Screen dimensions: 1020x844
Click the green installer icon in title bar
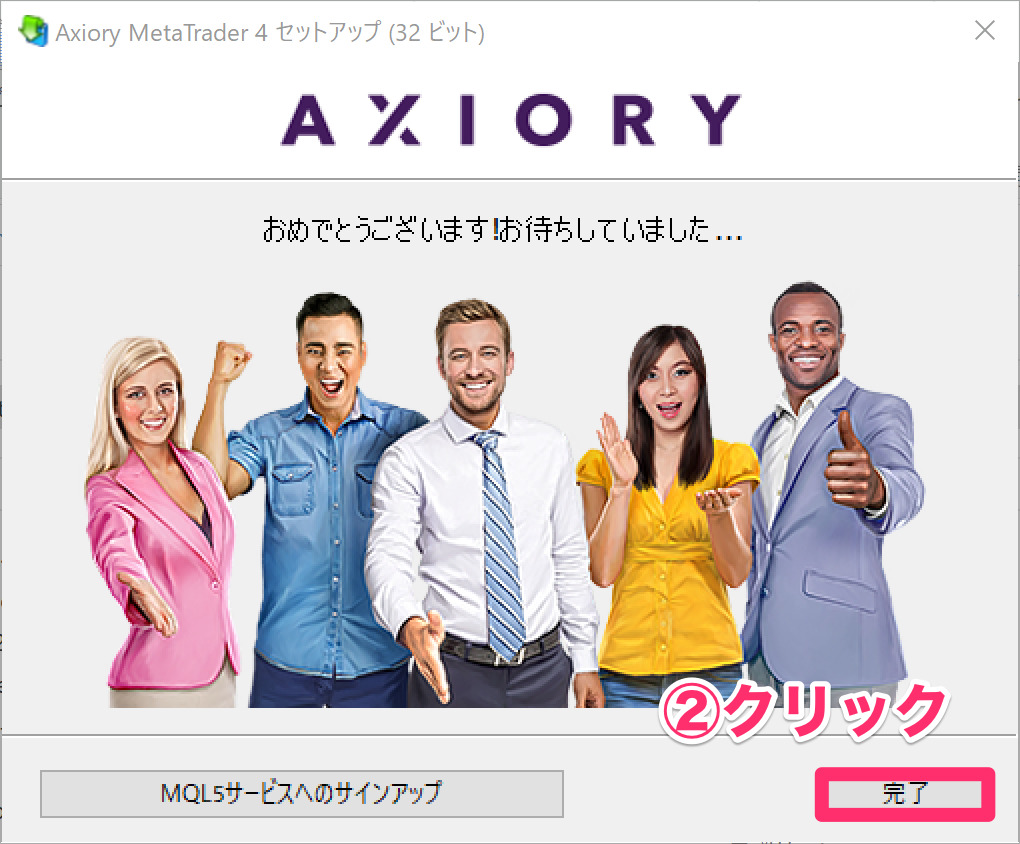pos(33,31)
